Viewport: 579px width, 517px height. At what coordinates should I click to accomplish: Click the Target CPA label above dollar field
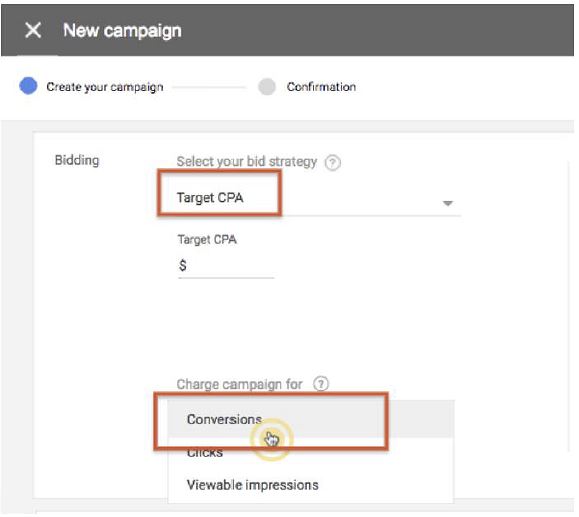tap(207, 239)
